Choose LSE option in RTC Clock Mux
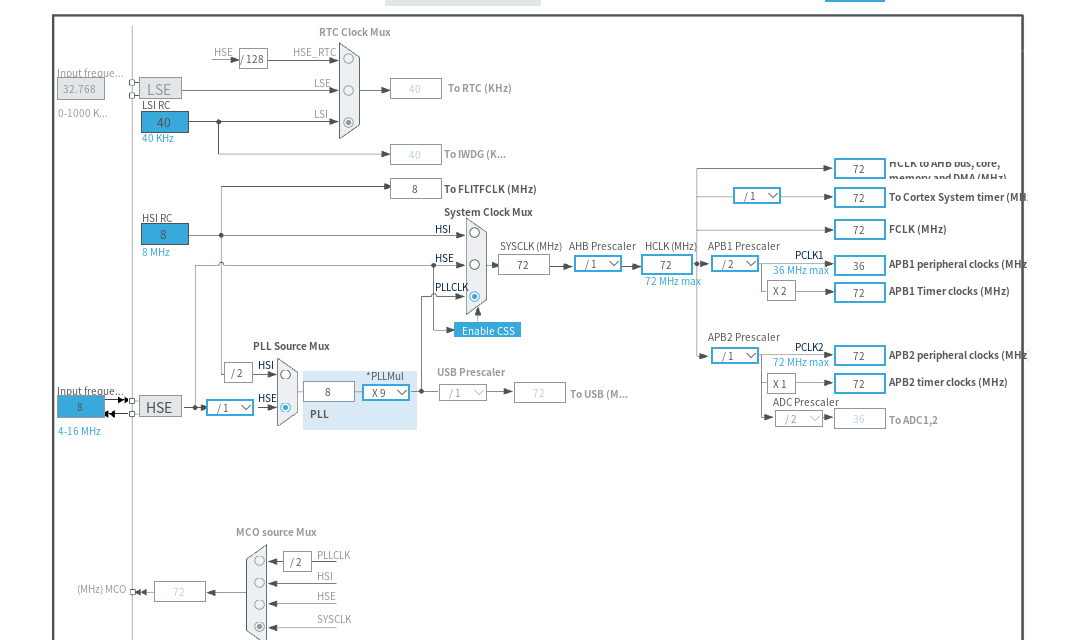1068x640 pixels. pyautogui.click(x=349, y=90)
